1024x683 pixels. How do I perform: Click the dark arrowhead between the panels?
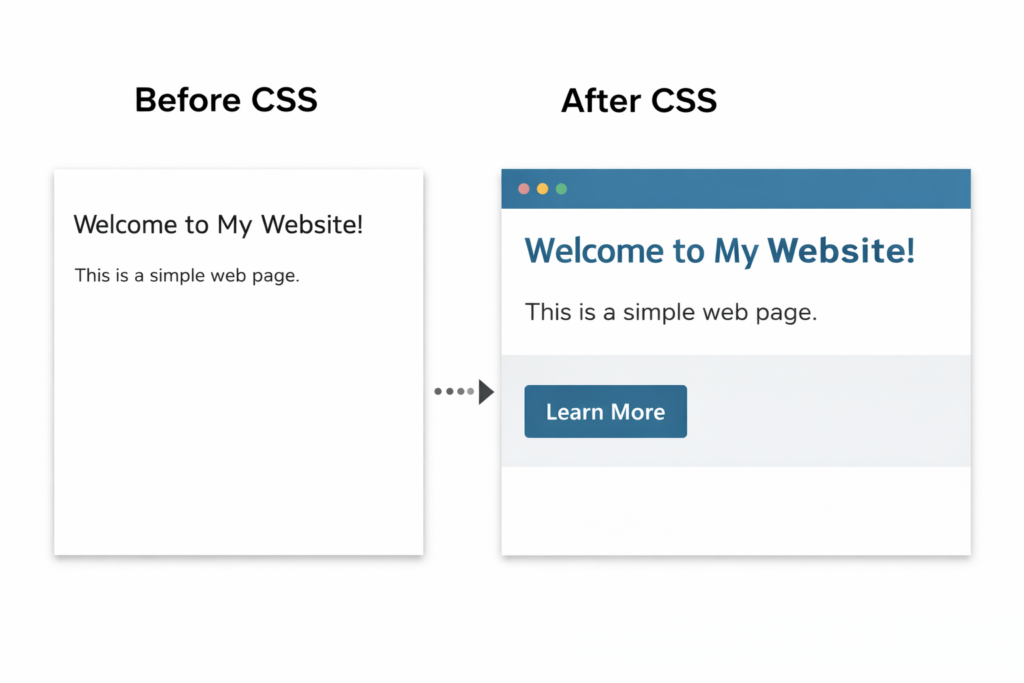point(487,392)
